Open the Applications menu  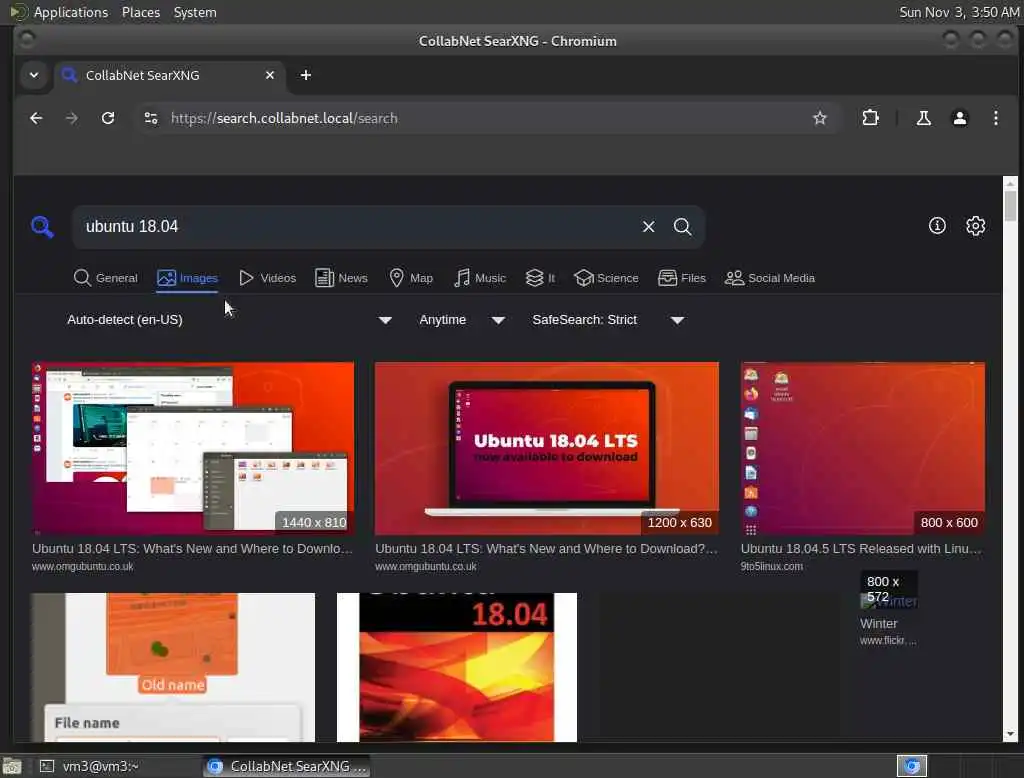[x=59, y=12]
